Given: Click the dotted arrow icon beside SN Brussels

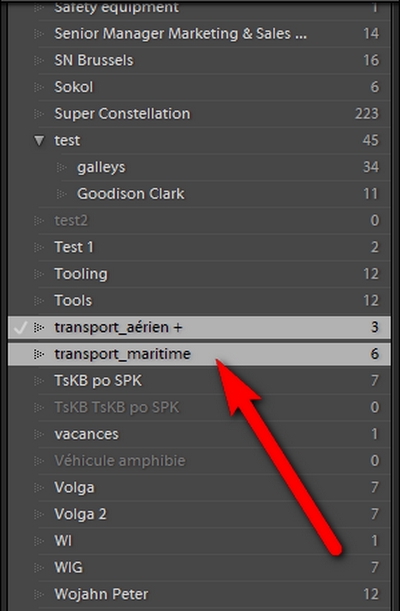Looking at the screenshot, I should pyautogui.click(x=39, y=60).
